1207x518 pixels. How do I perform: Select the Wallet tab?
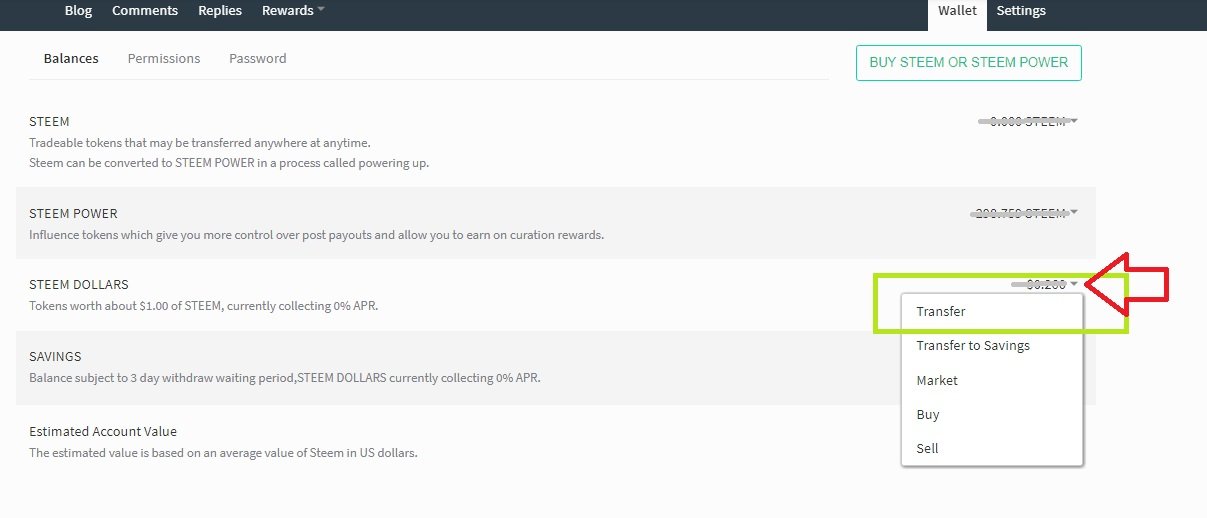pos(957,11)
